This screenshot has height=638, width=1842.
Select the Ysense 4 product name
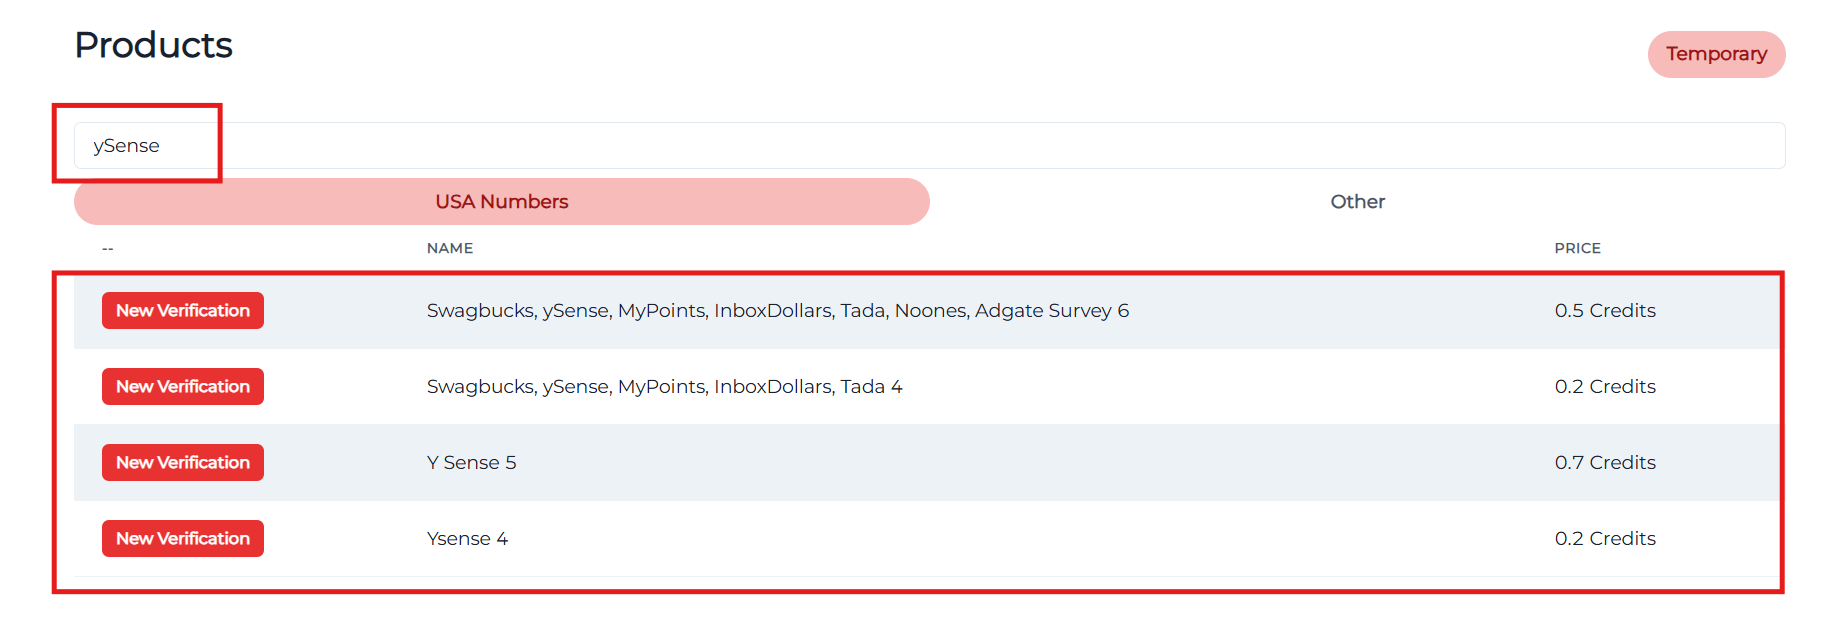click(467, 538)
